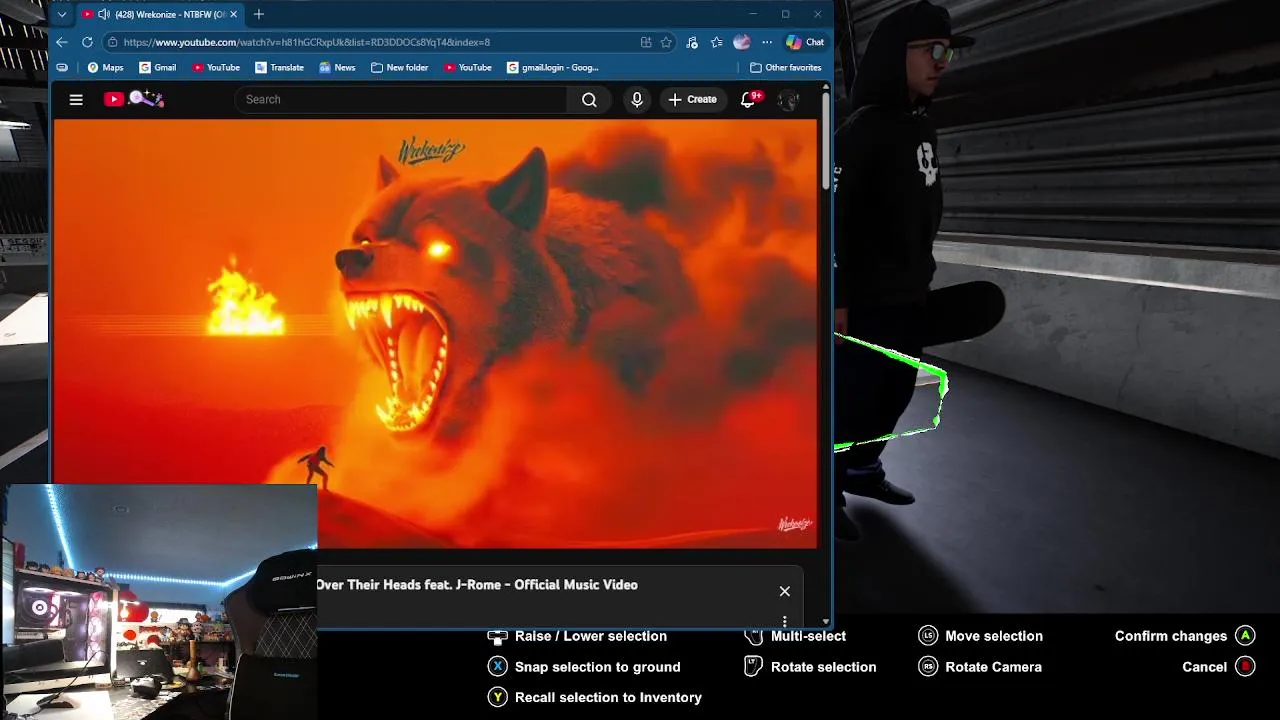Click the green A Confirm changes button

point(1245,636)
